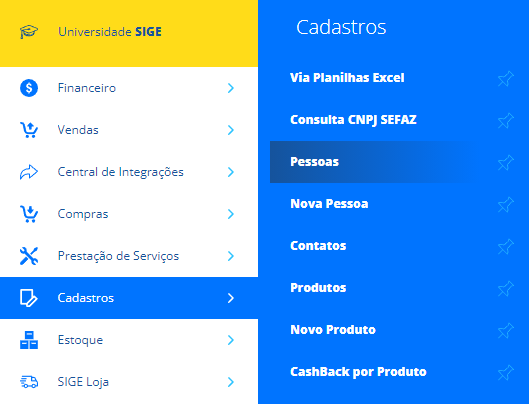Open the Produtos list entry
This screenshot has width=529, height=404.
point(318,288)
